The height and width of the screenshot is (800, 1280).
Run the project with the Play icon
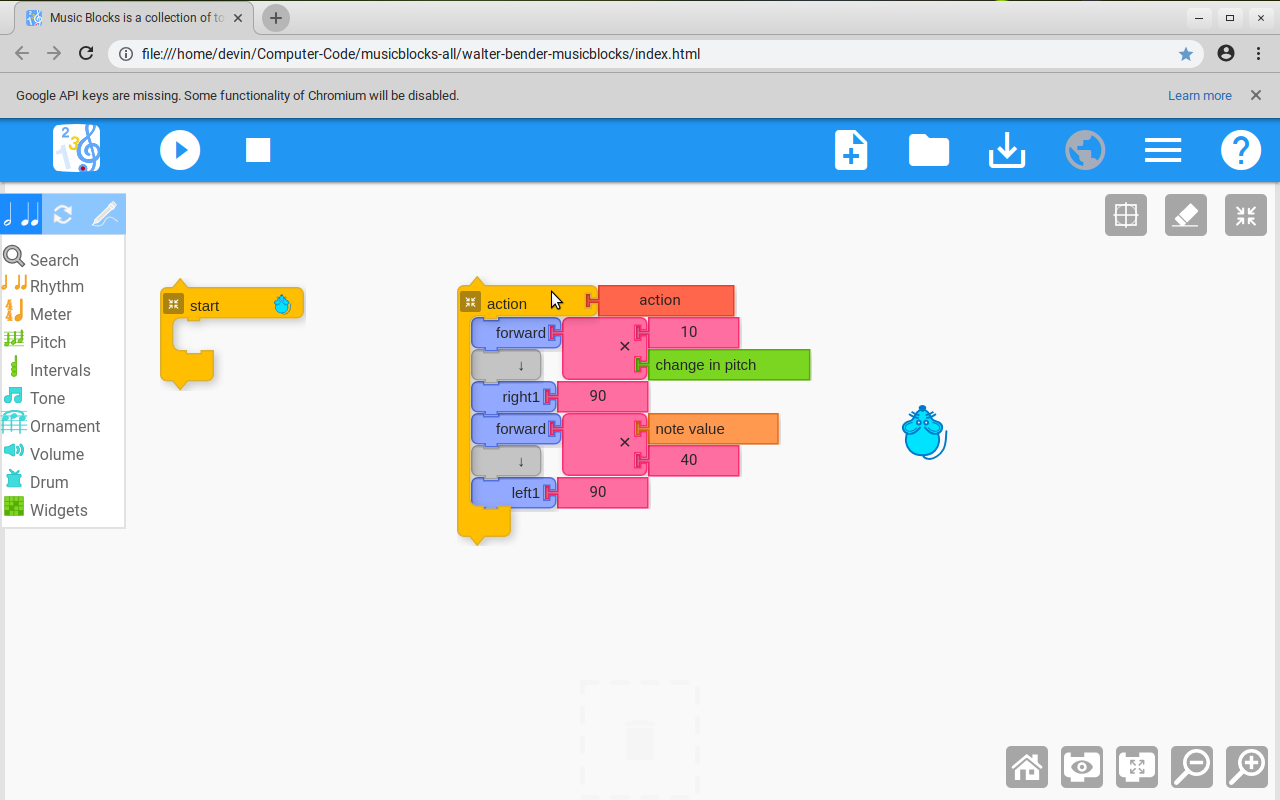point(180,150)
